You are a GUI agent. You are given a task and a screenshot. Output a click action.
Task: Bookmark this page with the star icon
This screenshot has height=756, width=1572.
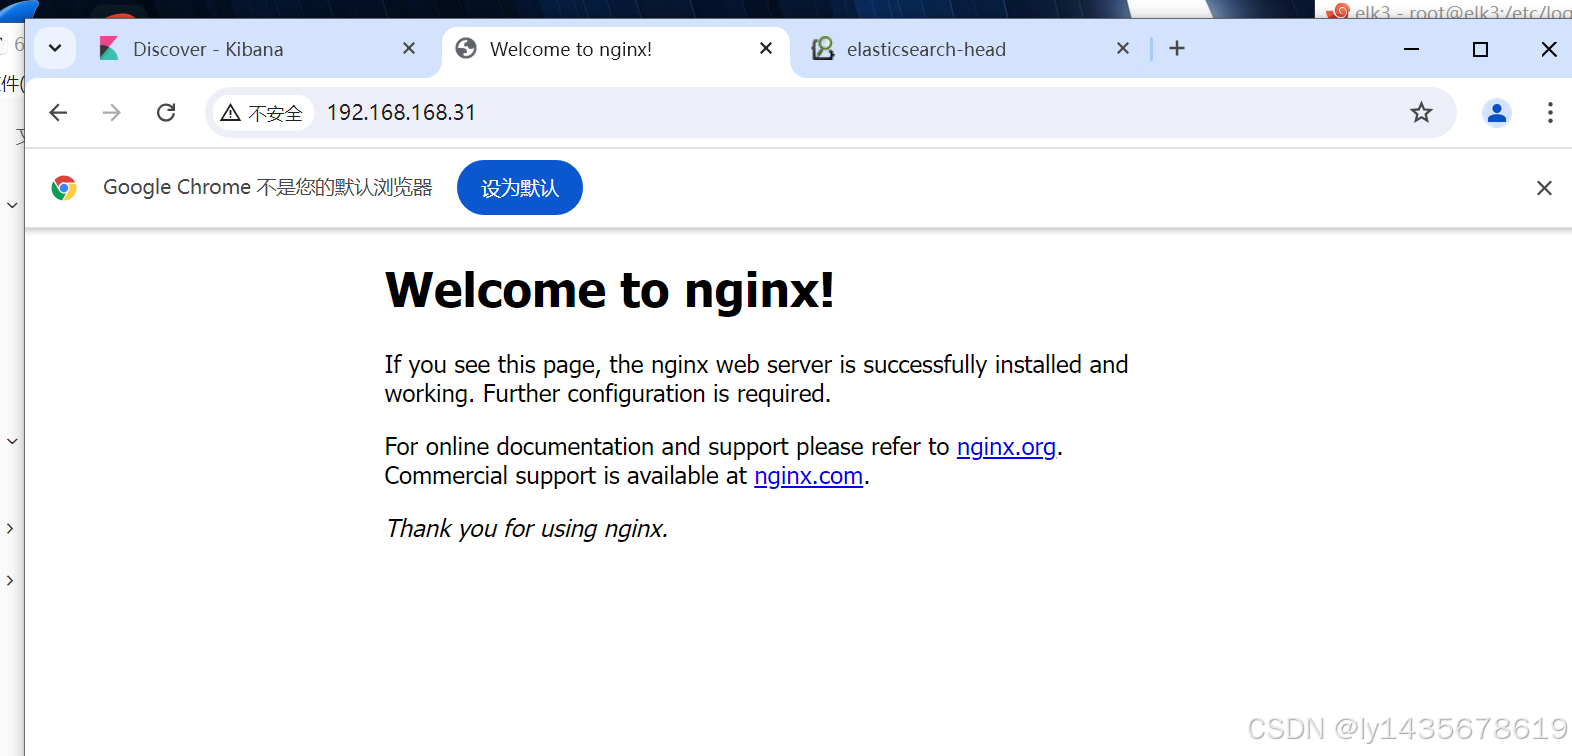[x=1421, y=113]
